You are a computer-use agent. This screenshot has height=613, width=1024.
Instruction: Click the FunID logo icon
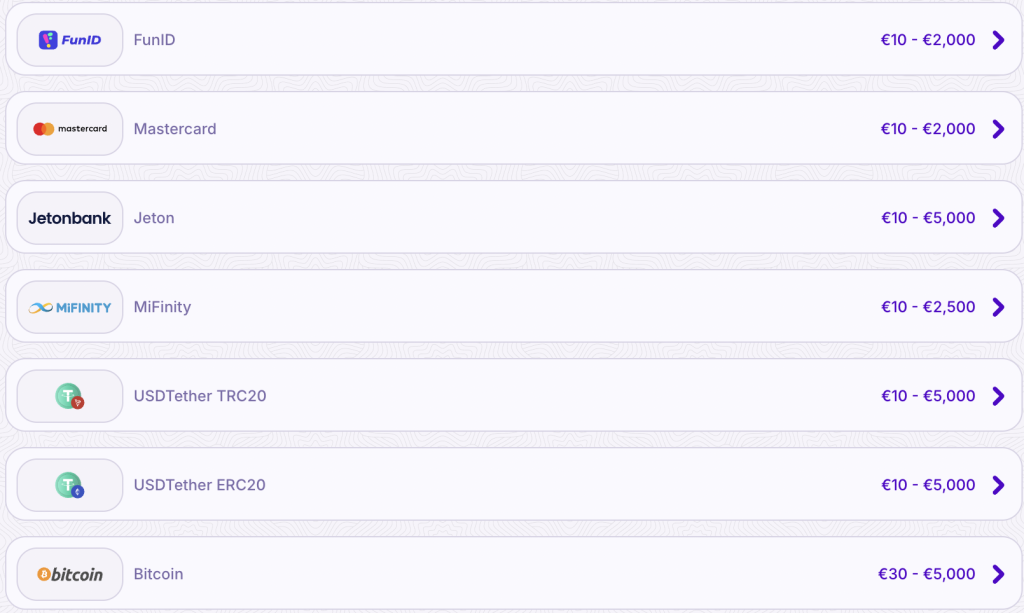tap(70, 40)
